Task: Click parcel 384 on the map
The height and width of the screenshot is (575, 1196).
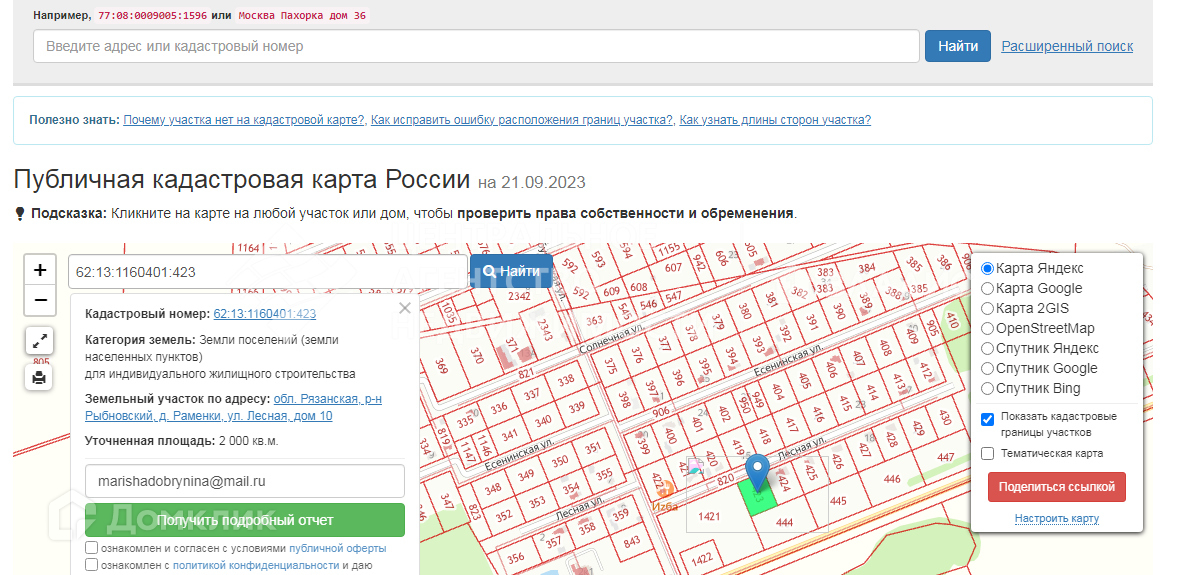Action: pyautogui.click(x=866, y=268)
